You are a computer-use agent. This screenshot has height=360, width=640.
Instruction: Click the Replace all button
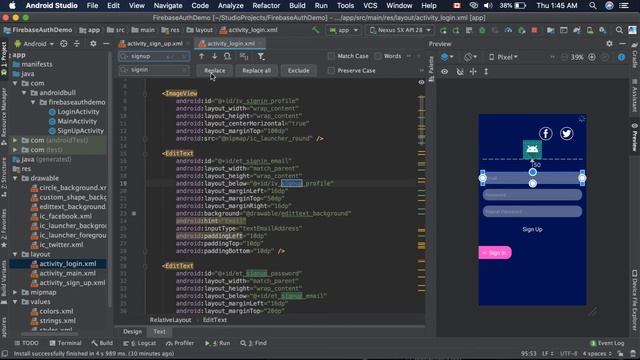point(256,71)
